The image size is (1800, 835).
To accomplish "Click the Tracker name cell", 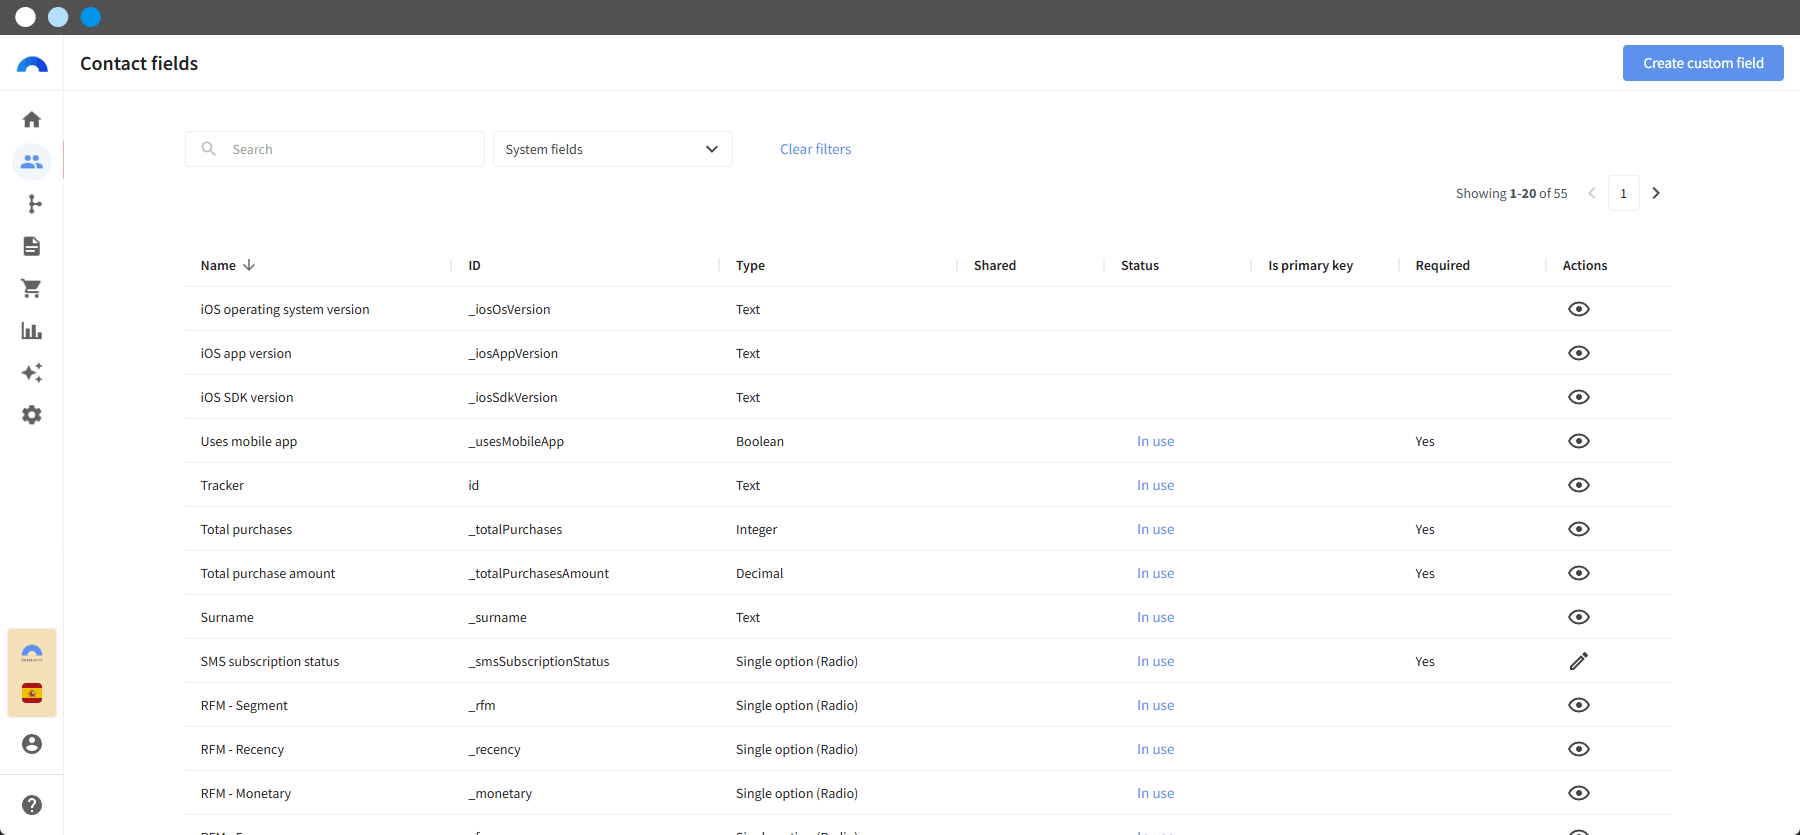I will [222, 485].
